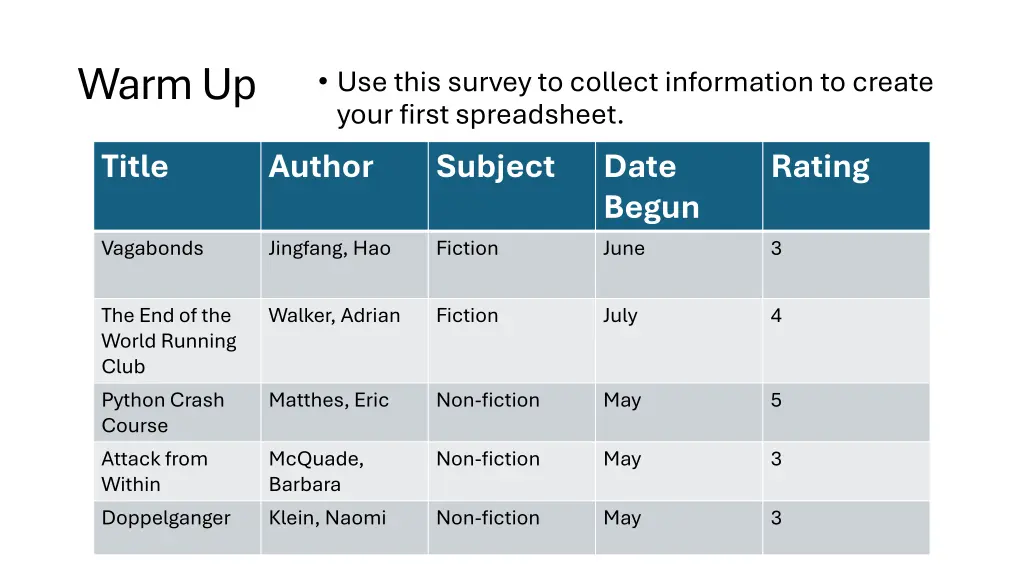Viewport: 1024px width, 576px height.
Task: Click the Walker, Adrian author cell
Action: point(344,341)
